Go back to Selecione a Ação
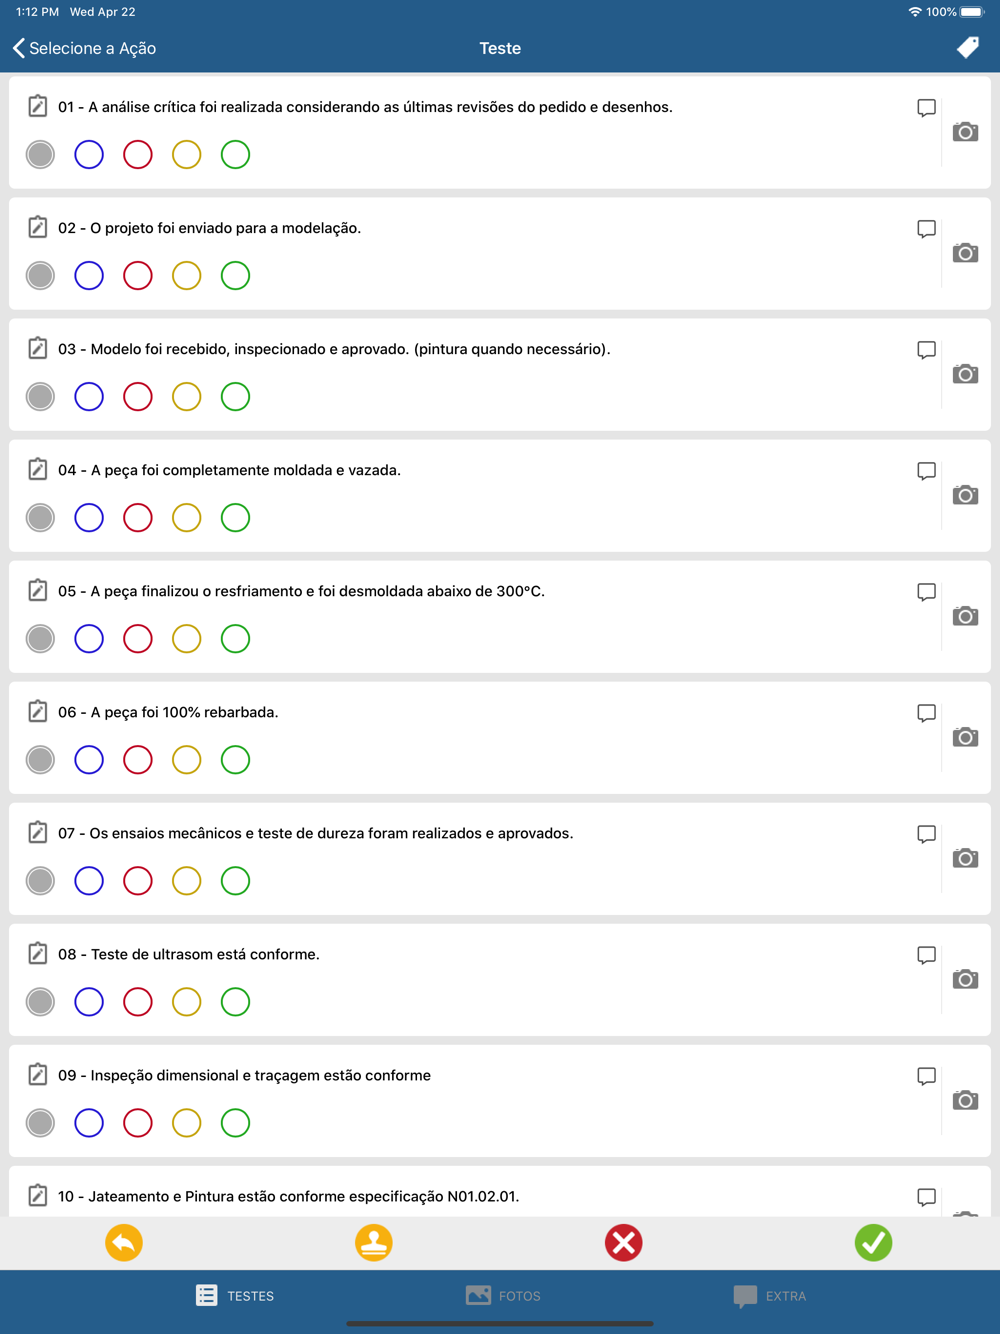Viewport: 1000px width, 1334px height. (x=85, y=48)
